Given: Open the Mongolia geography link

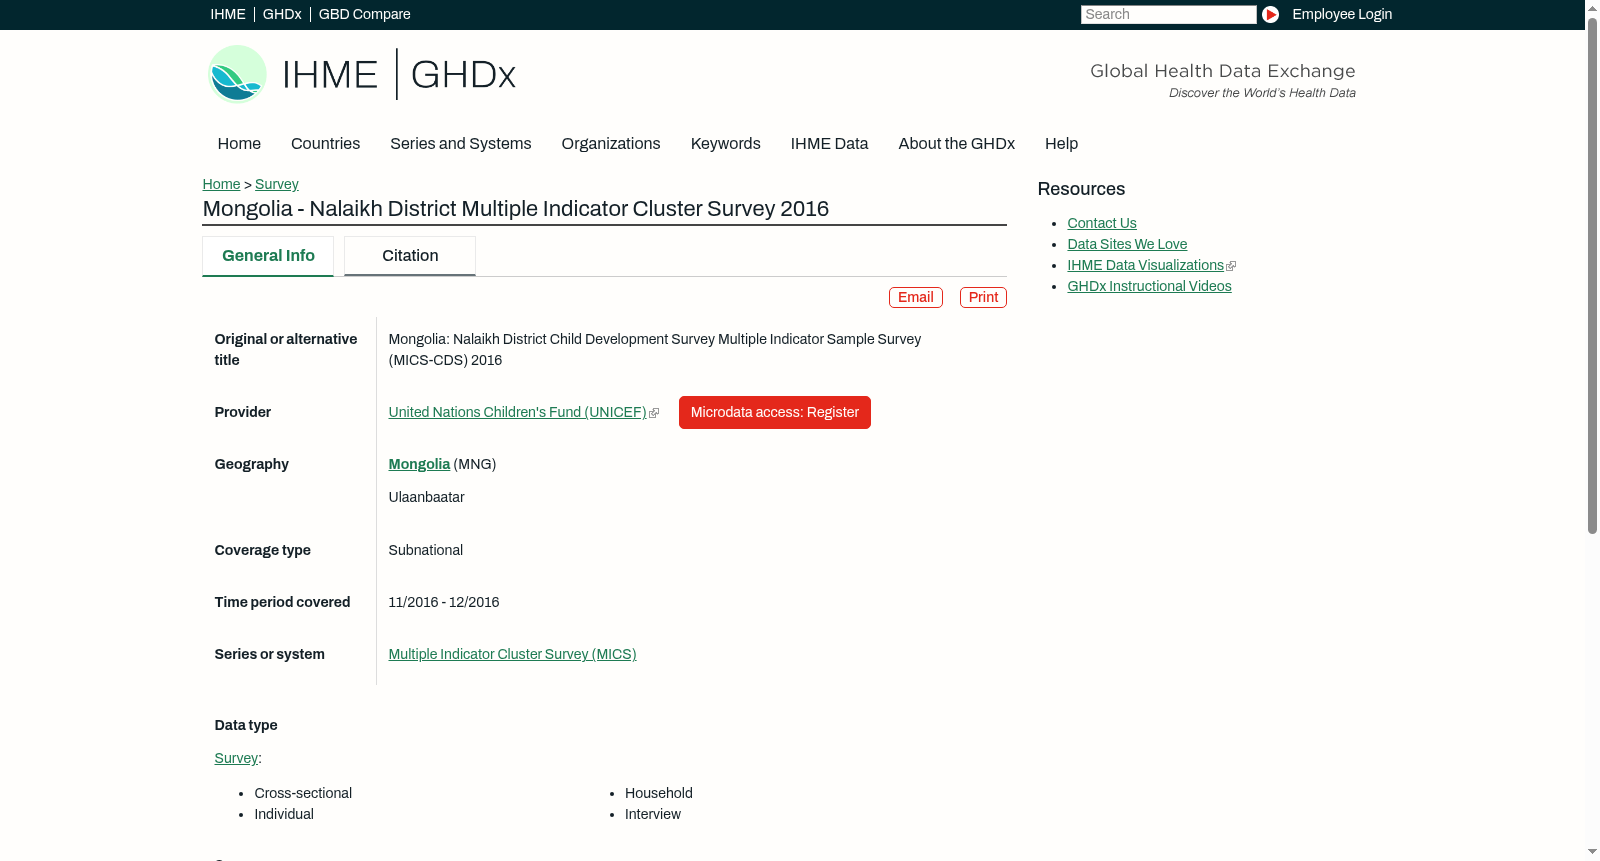Looking at the screenshot, I should (x=419, y=464).
